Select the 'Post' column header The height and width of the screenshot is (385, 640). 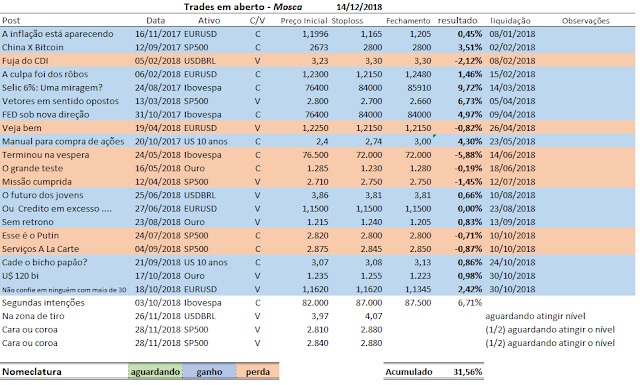[x=11, y=20]
